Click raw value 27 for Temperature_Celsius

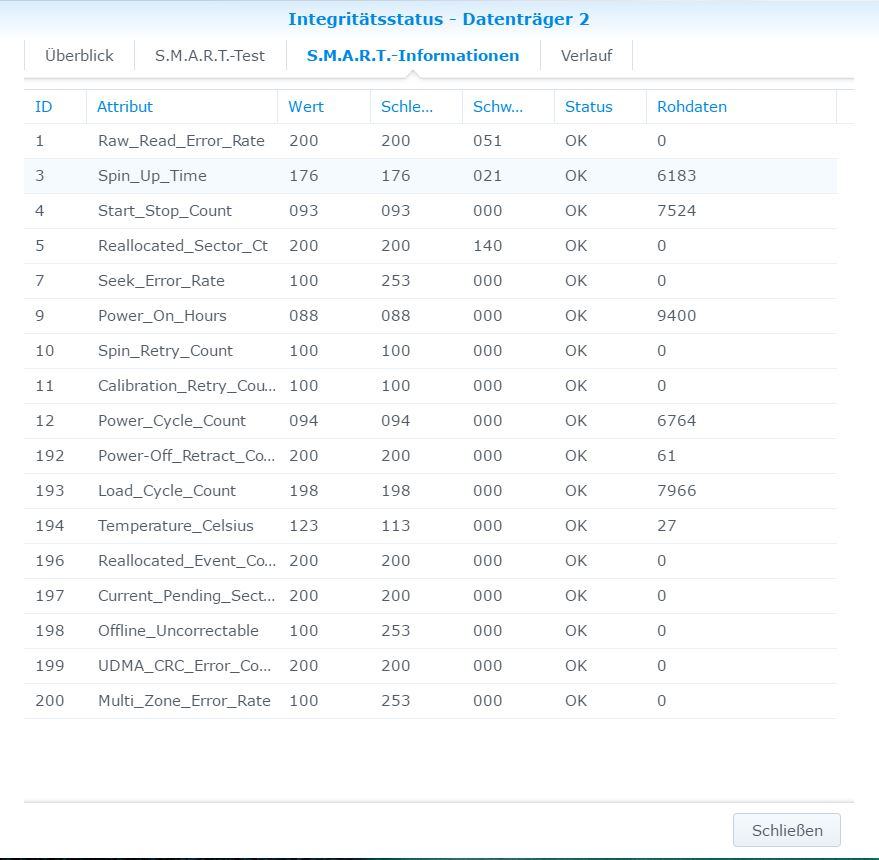(667, 526)
